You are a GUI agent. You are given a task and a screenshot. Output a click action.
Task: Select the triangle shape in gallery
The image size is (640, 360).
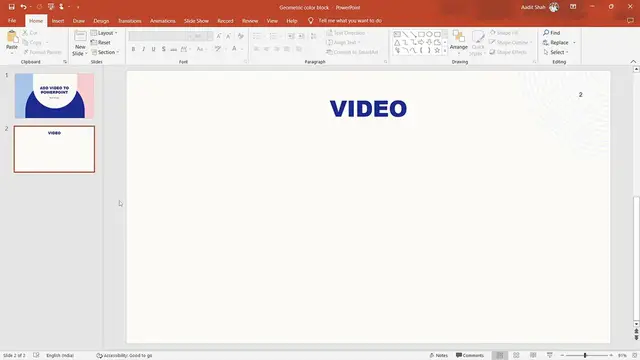pyautogui.click(x=397, y=42)
